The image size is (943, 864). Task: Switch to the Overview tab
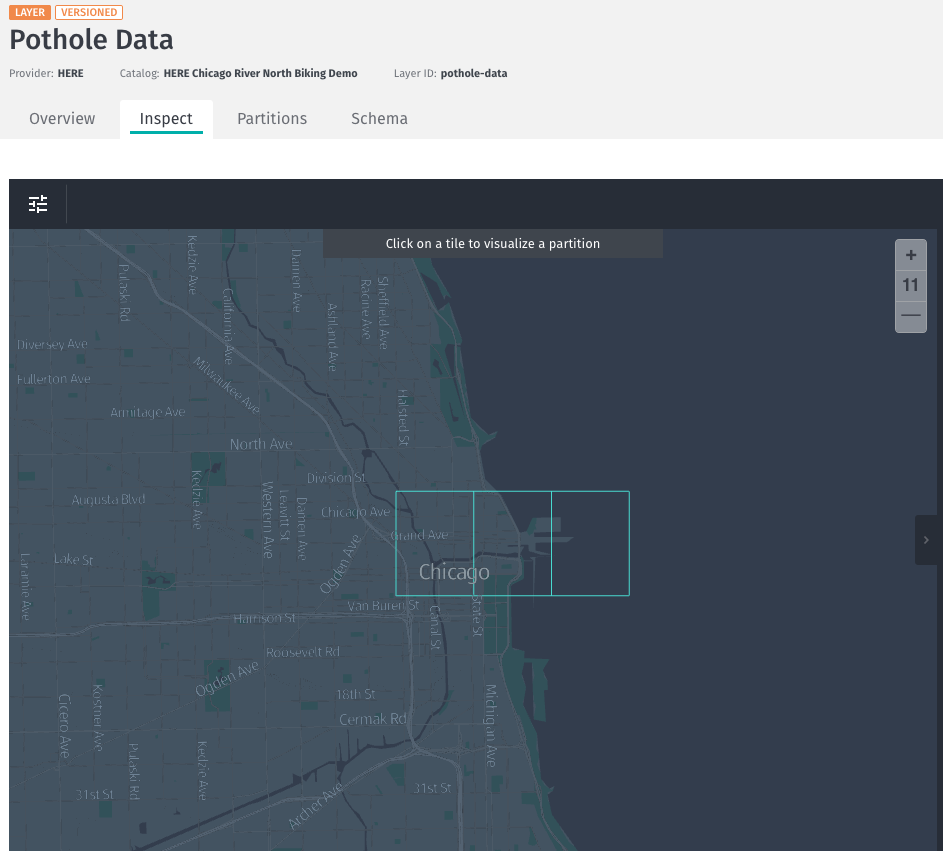click(62, 118)
